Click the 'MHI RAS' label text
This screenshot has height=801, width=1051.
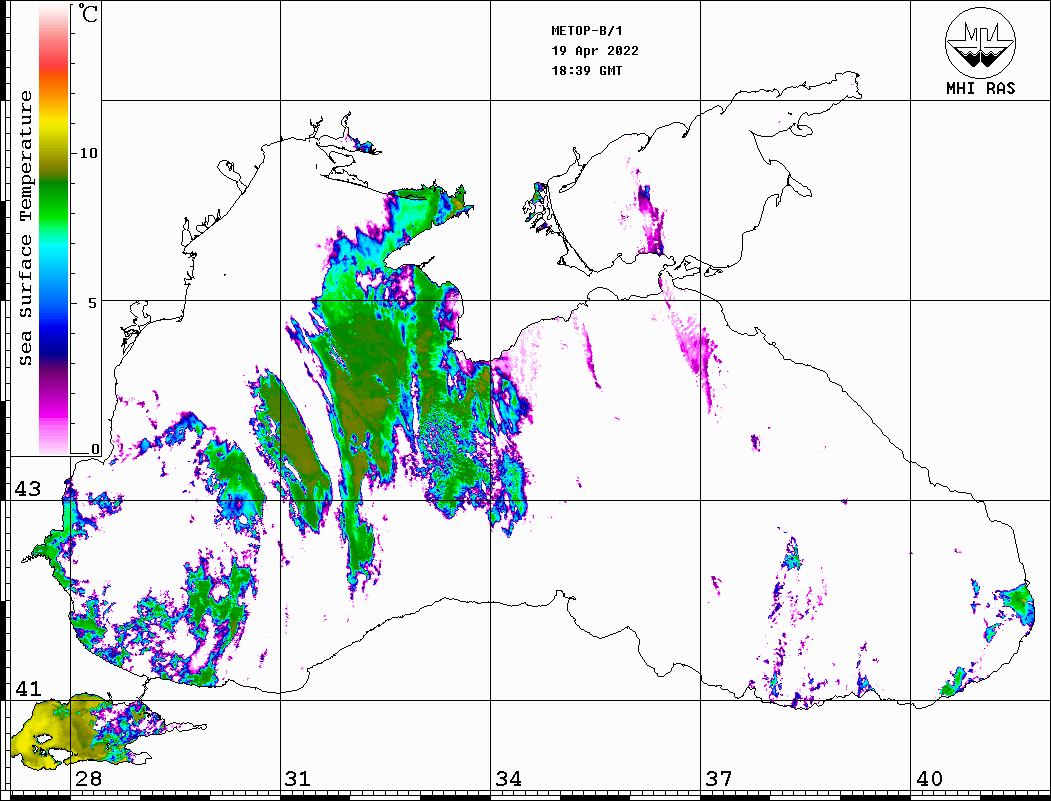981,88
